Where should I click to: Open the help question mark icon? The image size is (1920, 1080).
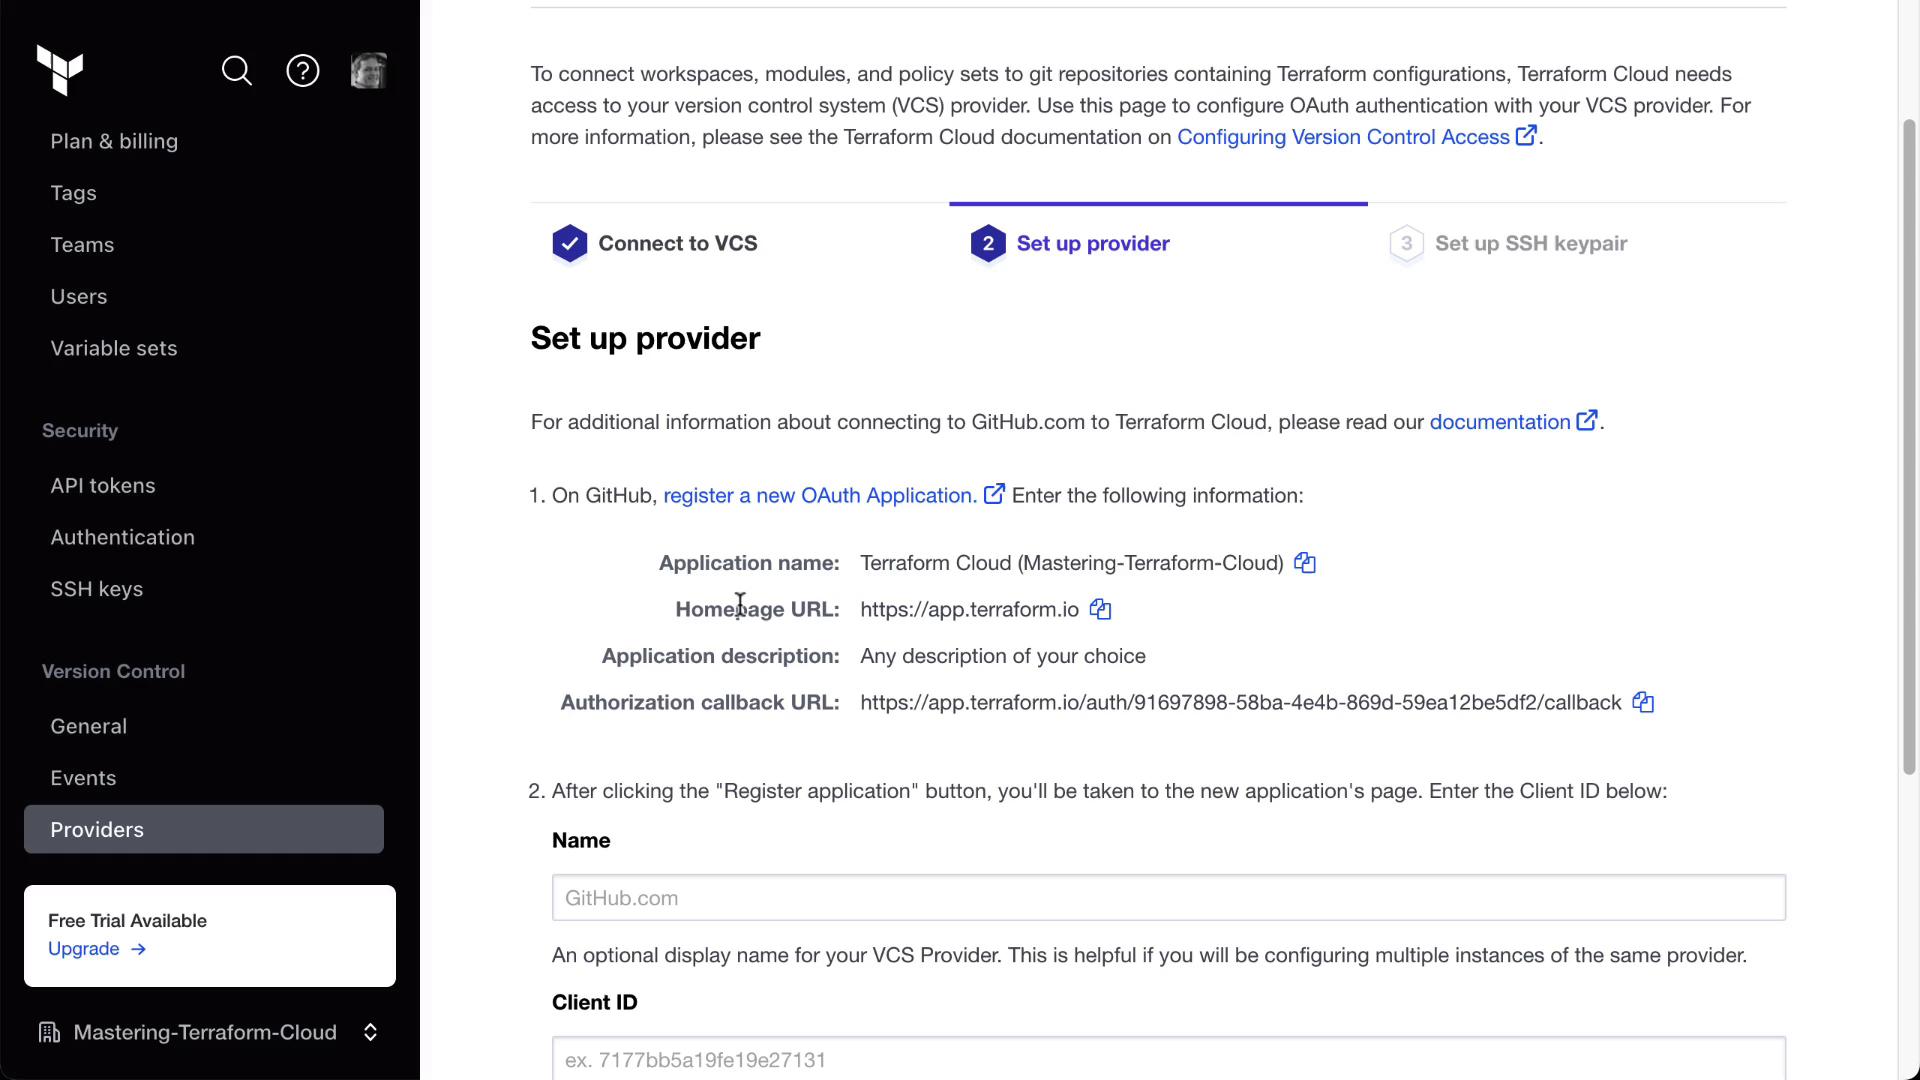click(x=303, y=71)
